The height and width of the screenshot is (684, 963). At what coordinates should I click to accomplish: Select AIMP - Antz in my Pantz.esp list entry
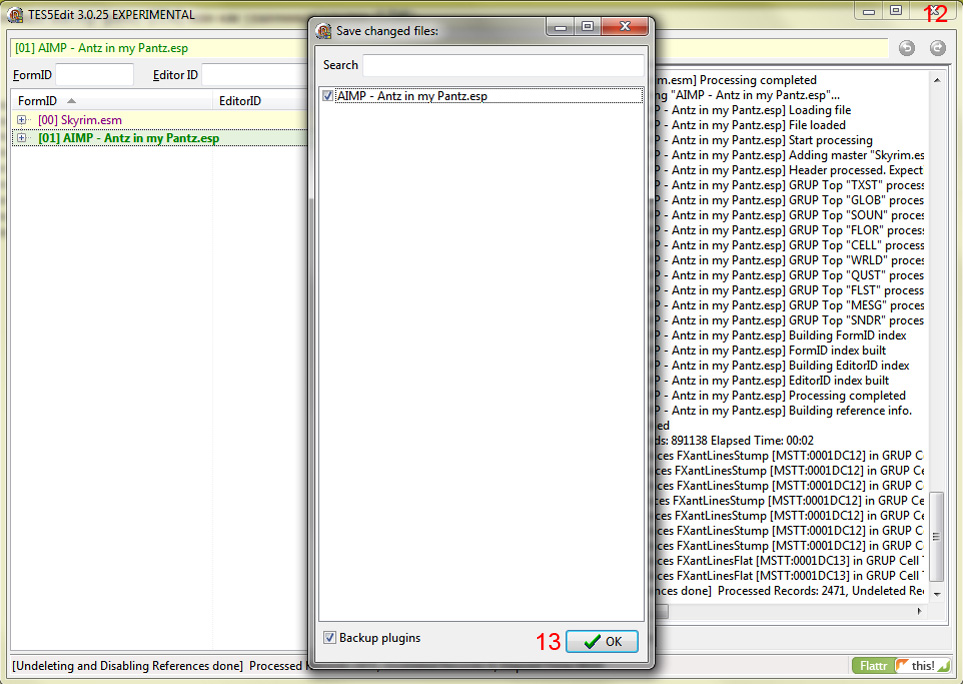(489, 96)
